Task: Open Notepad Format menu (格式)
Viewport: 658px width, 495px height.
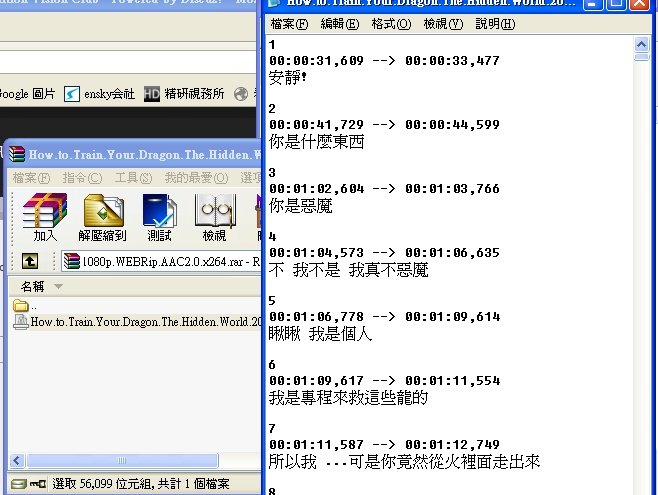Action: (391, 24)
